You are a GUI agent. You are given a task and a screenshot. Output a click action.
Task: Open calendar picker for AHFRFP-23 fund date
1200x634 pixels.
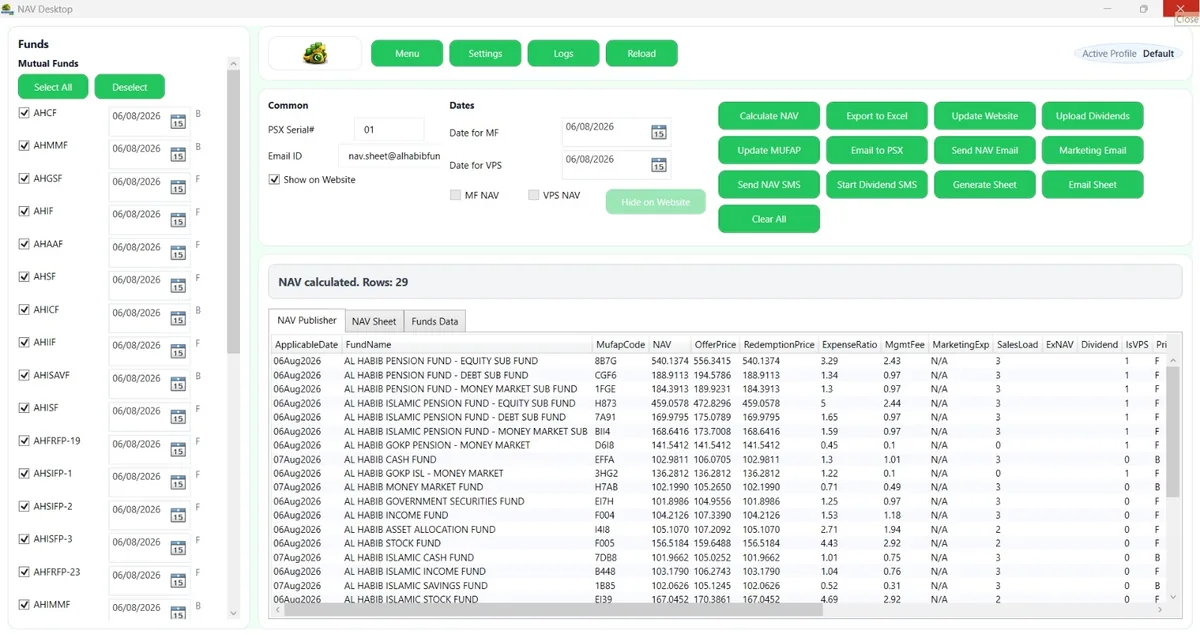click(178, 582)
